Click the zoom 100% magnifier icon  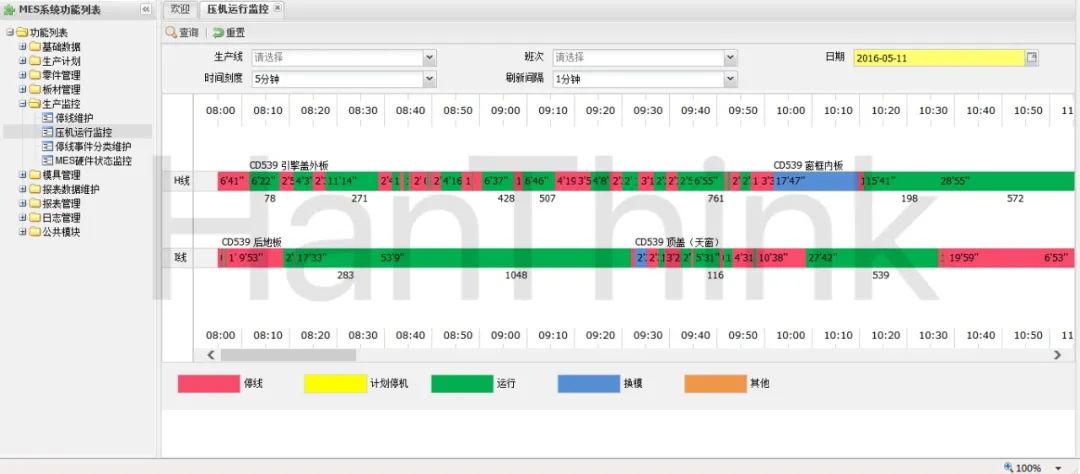pos(1009,467)
